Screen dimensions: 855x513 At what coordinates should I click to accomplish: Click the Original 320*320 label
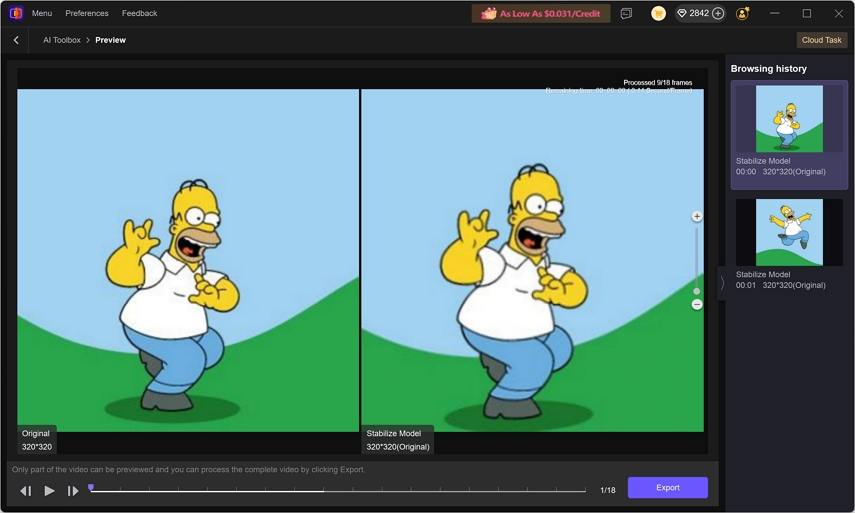[x=37, y=440]
